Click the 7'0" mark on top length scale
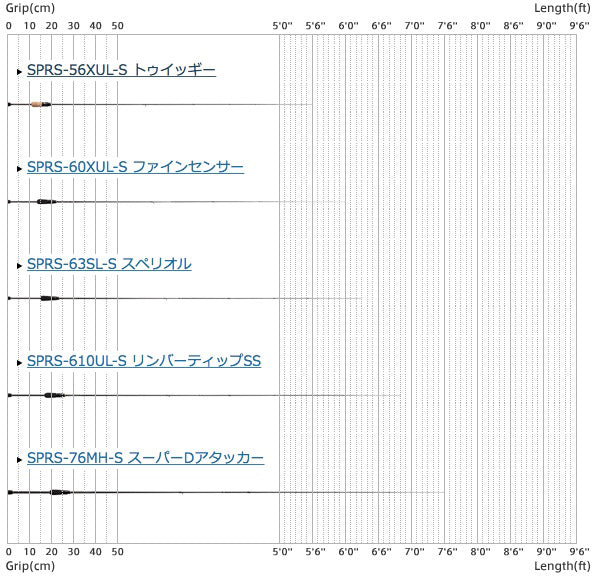Image resolution: width=599 pixels, height=579 pixels. pos(414,26)
